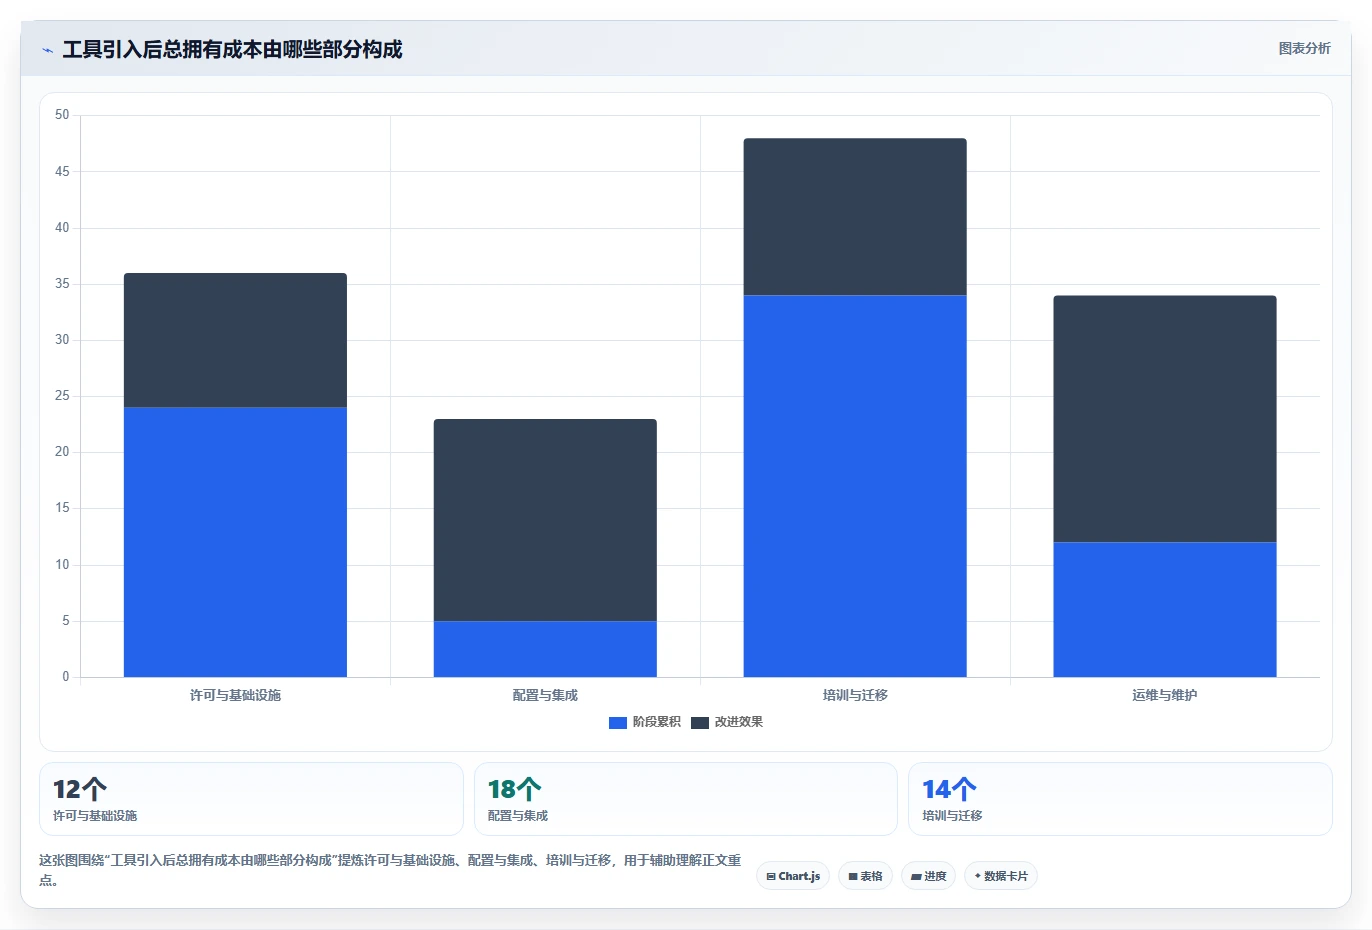Screen dimensions: 1372x930
Task: Click the y-axis value 50
Action: 62,115
